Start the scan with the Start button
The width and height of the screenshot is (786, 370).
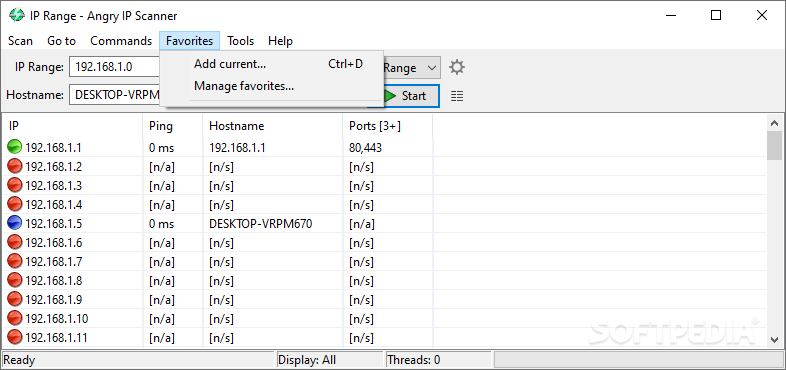point(411,96)
